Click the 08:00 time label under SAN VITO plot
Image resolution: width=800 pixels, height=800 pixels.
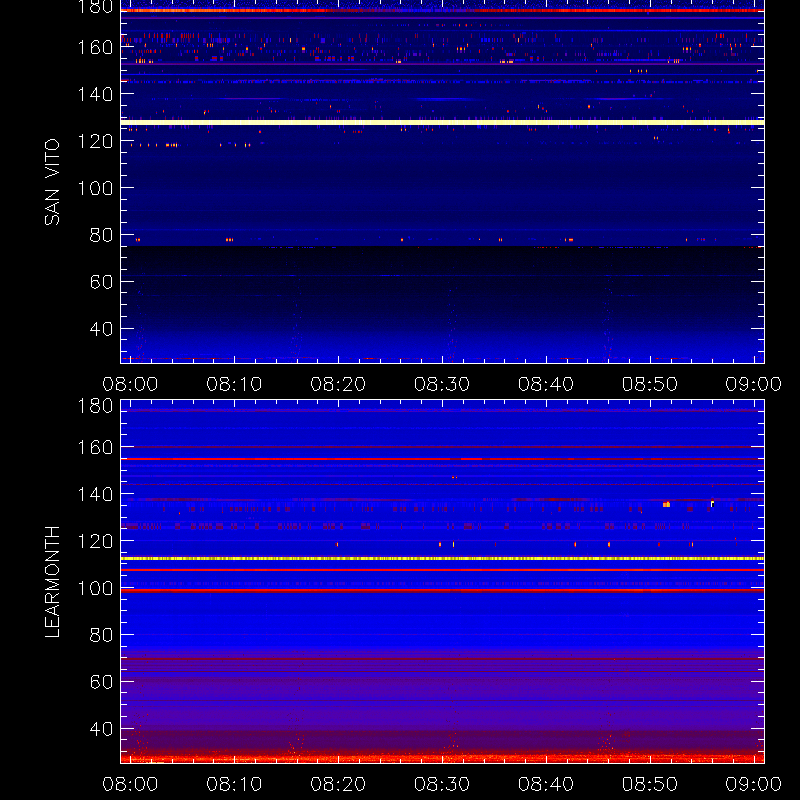130,384
